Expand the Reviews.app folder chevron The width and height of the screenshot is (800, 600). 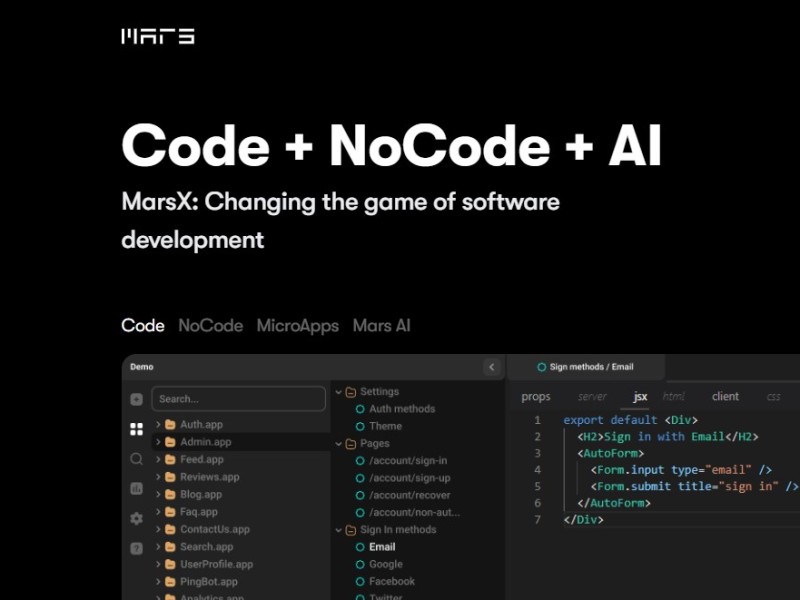click(x=158, y=477)
